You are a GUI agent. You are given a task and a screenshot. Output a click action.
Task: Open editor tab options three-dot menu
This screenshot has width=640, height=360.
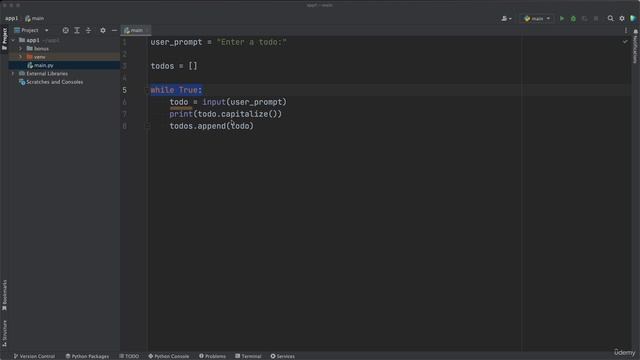point(626,30)
